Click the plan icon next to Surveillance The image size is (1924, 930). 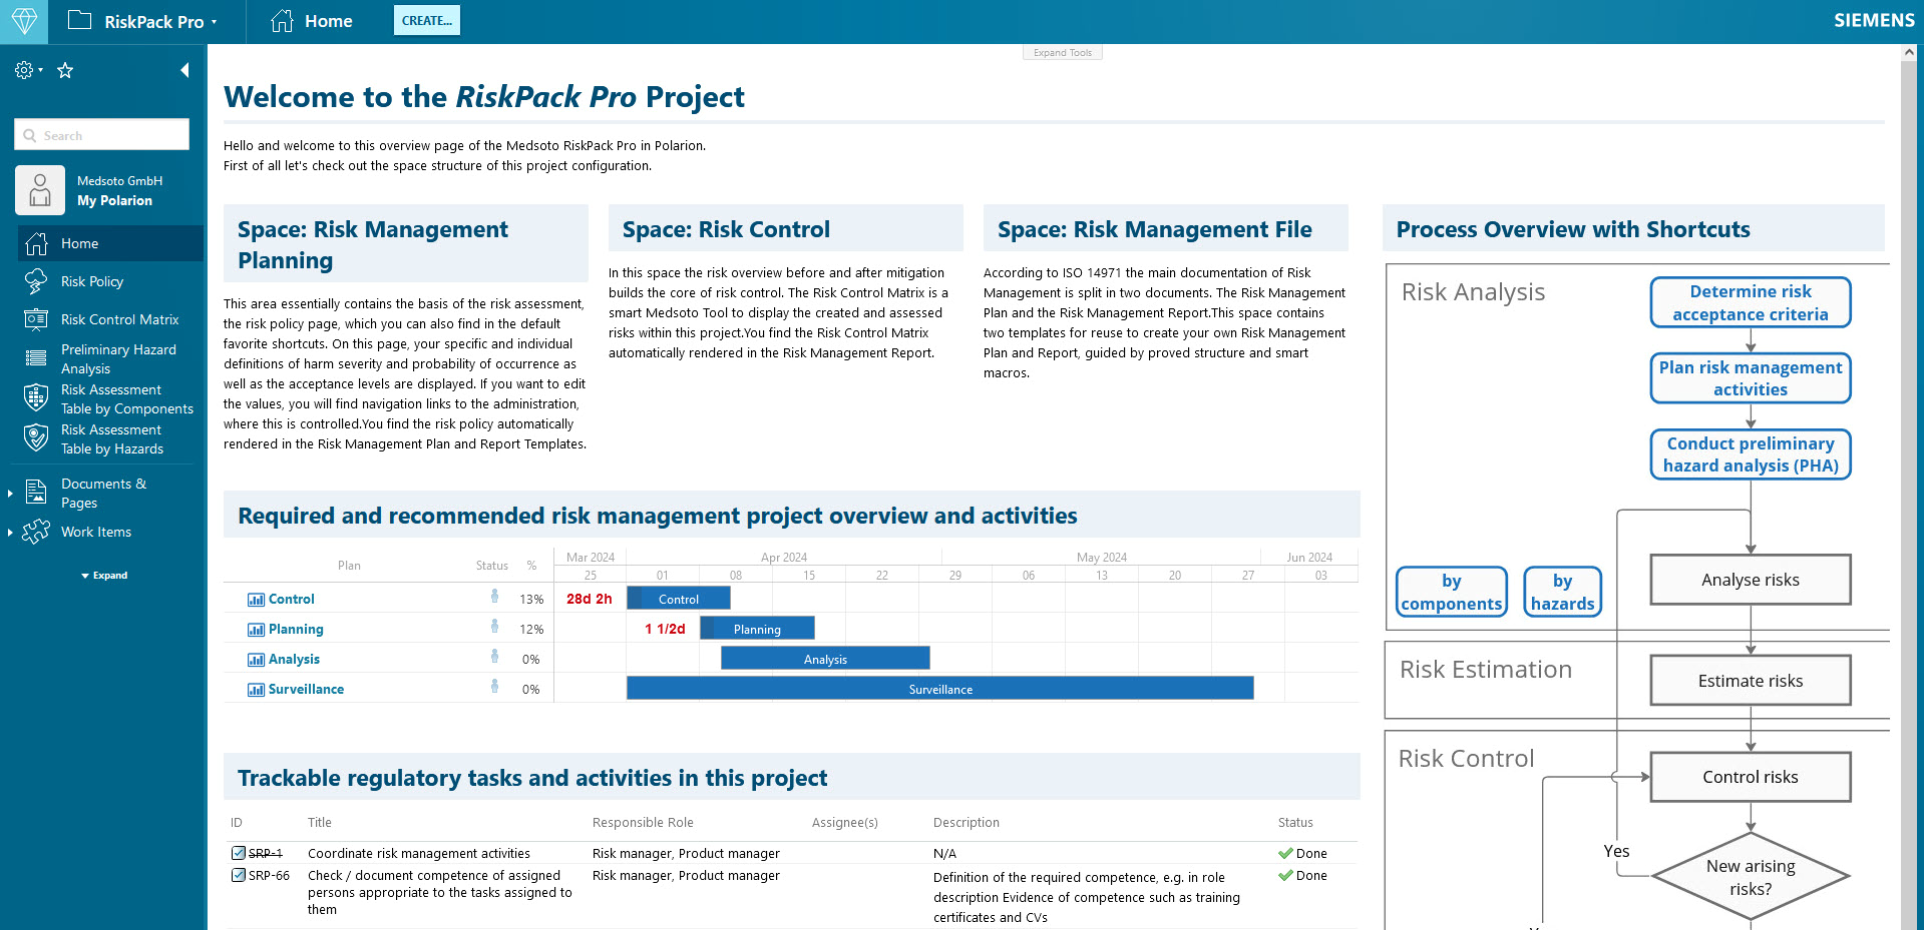tap(256, 690)
